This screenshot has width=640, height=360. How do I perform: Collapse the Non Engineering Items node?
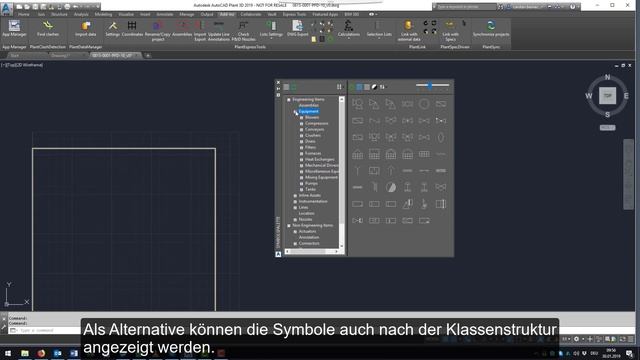[289, 225]
